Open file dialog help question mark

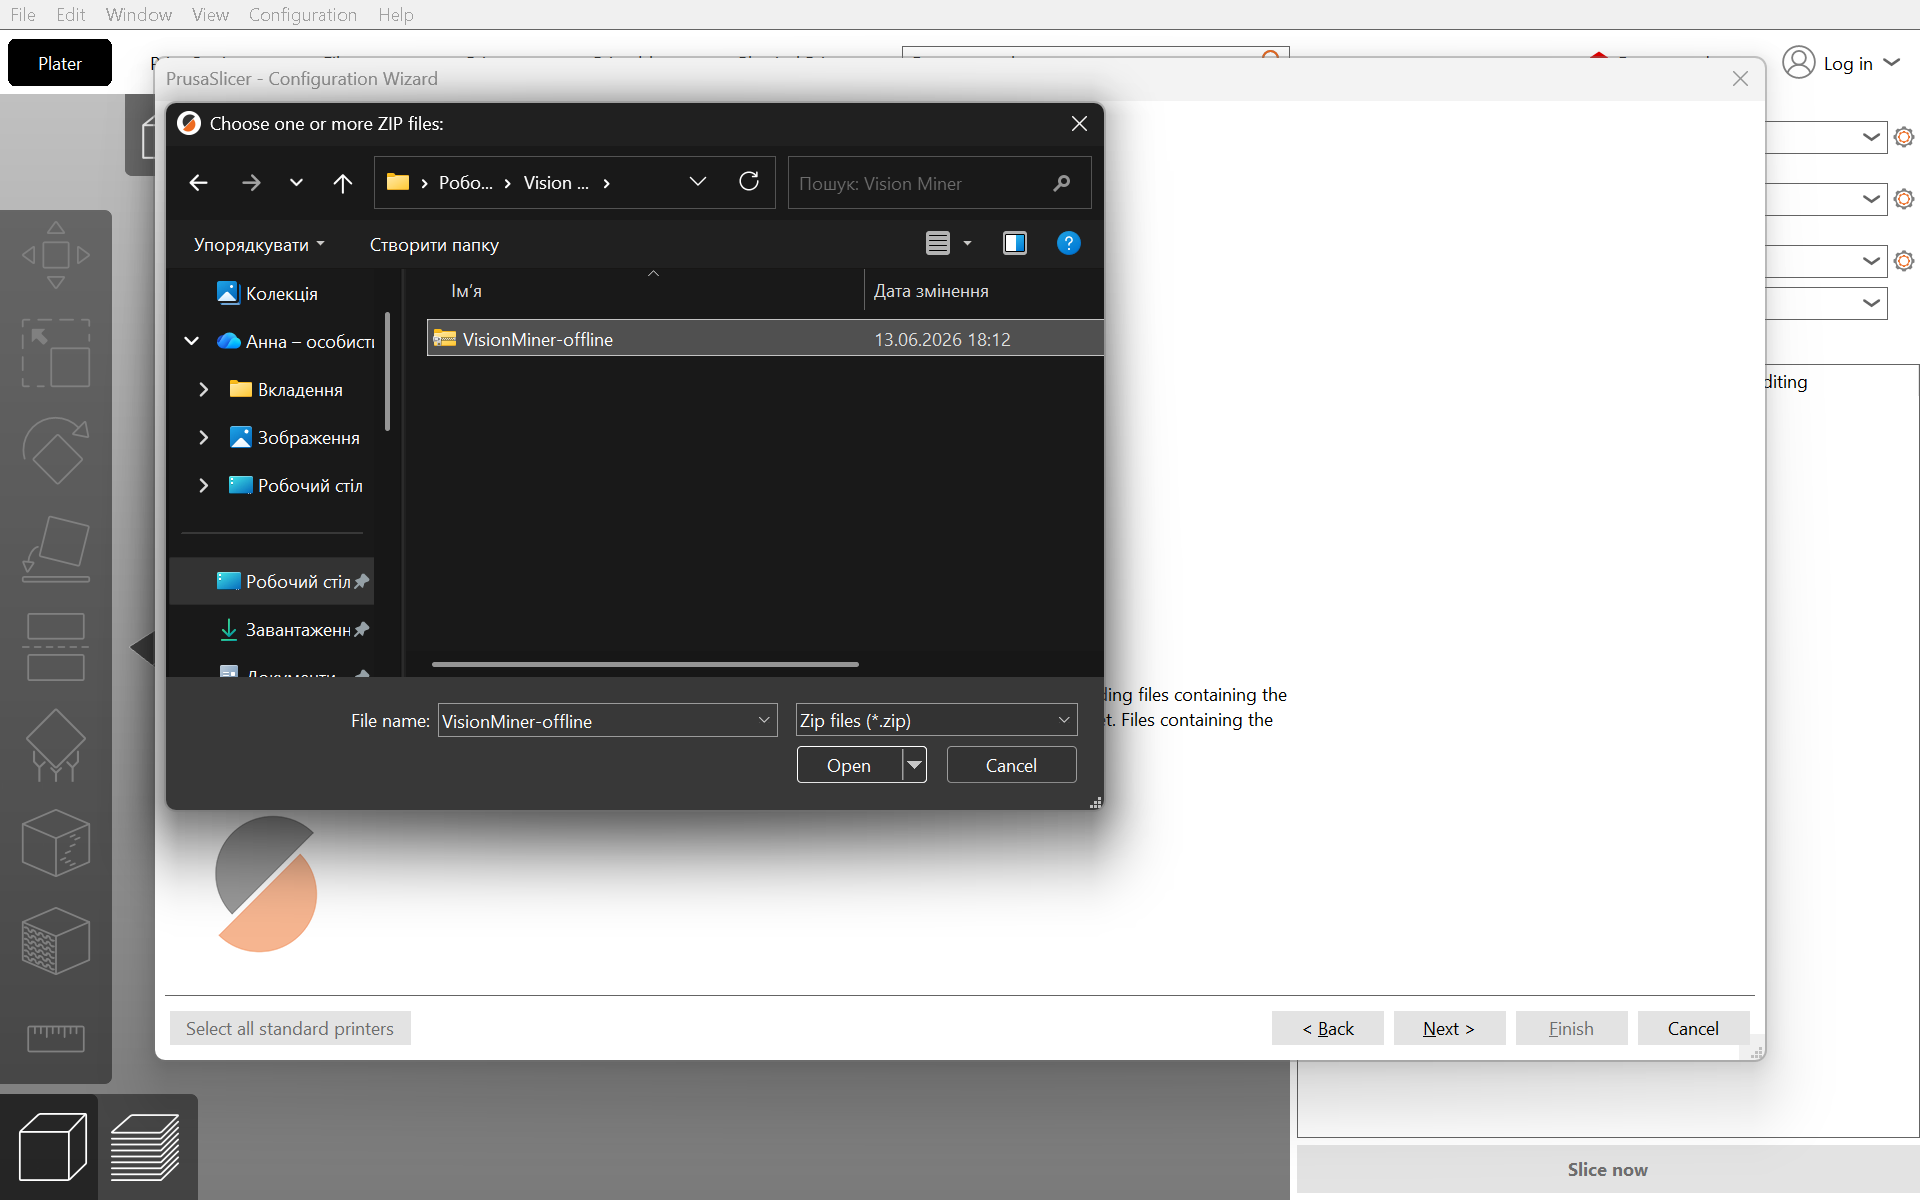coord(1068,243)
